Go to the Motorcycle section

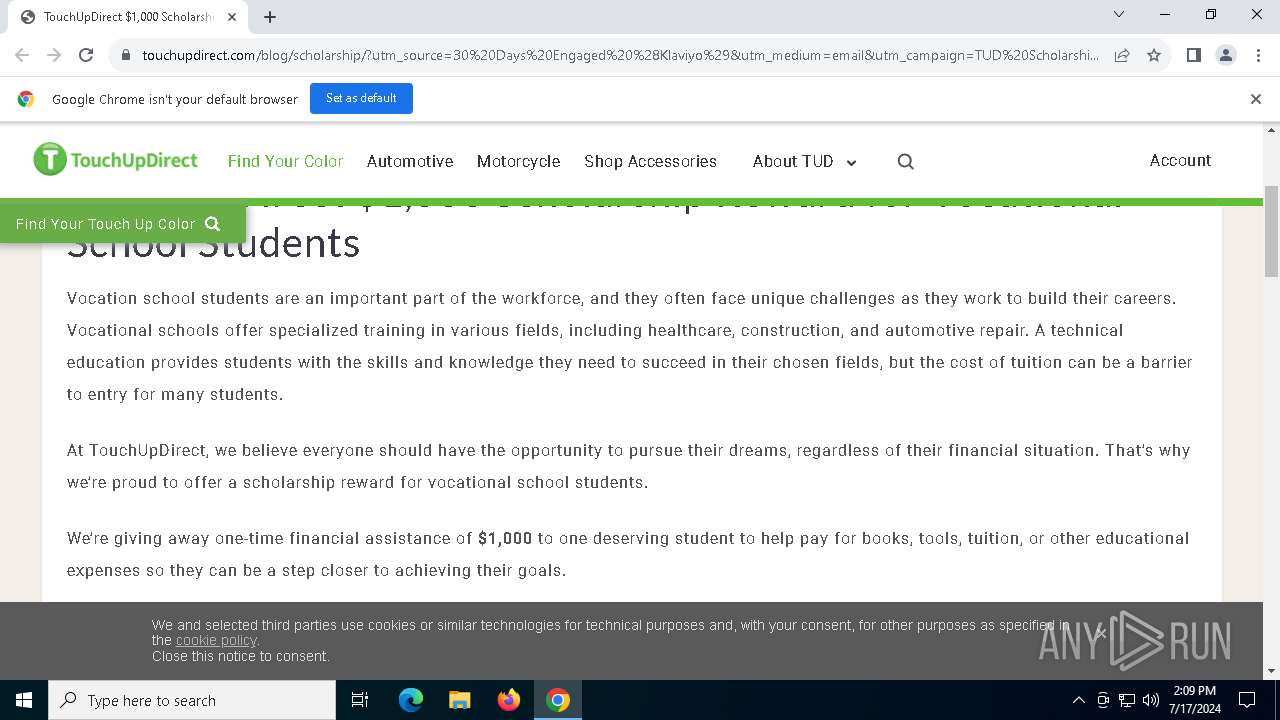(x=518, y=161)
